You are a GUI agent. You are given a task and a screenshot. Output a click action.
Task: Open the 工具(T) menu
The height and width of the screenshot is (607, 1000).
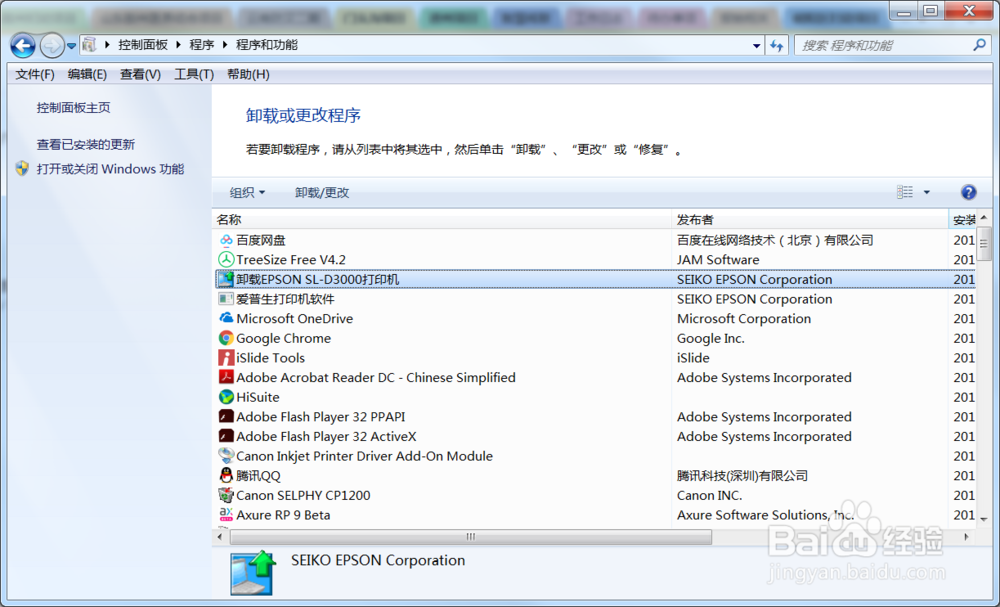(194, 75)
